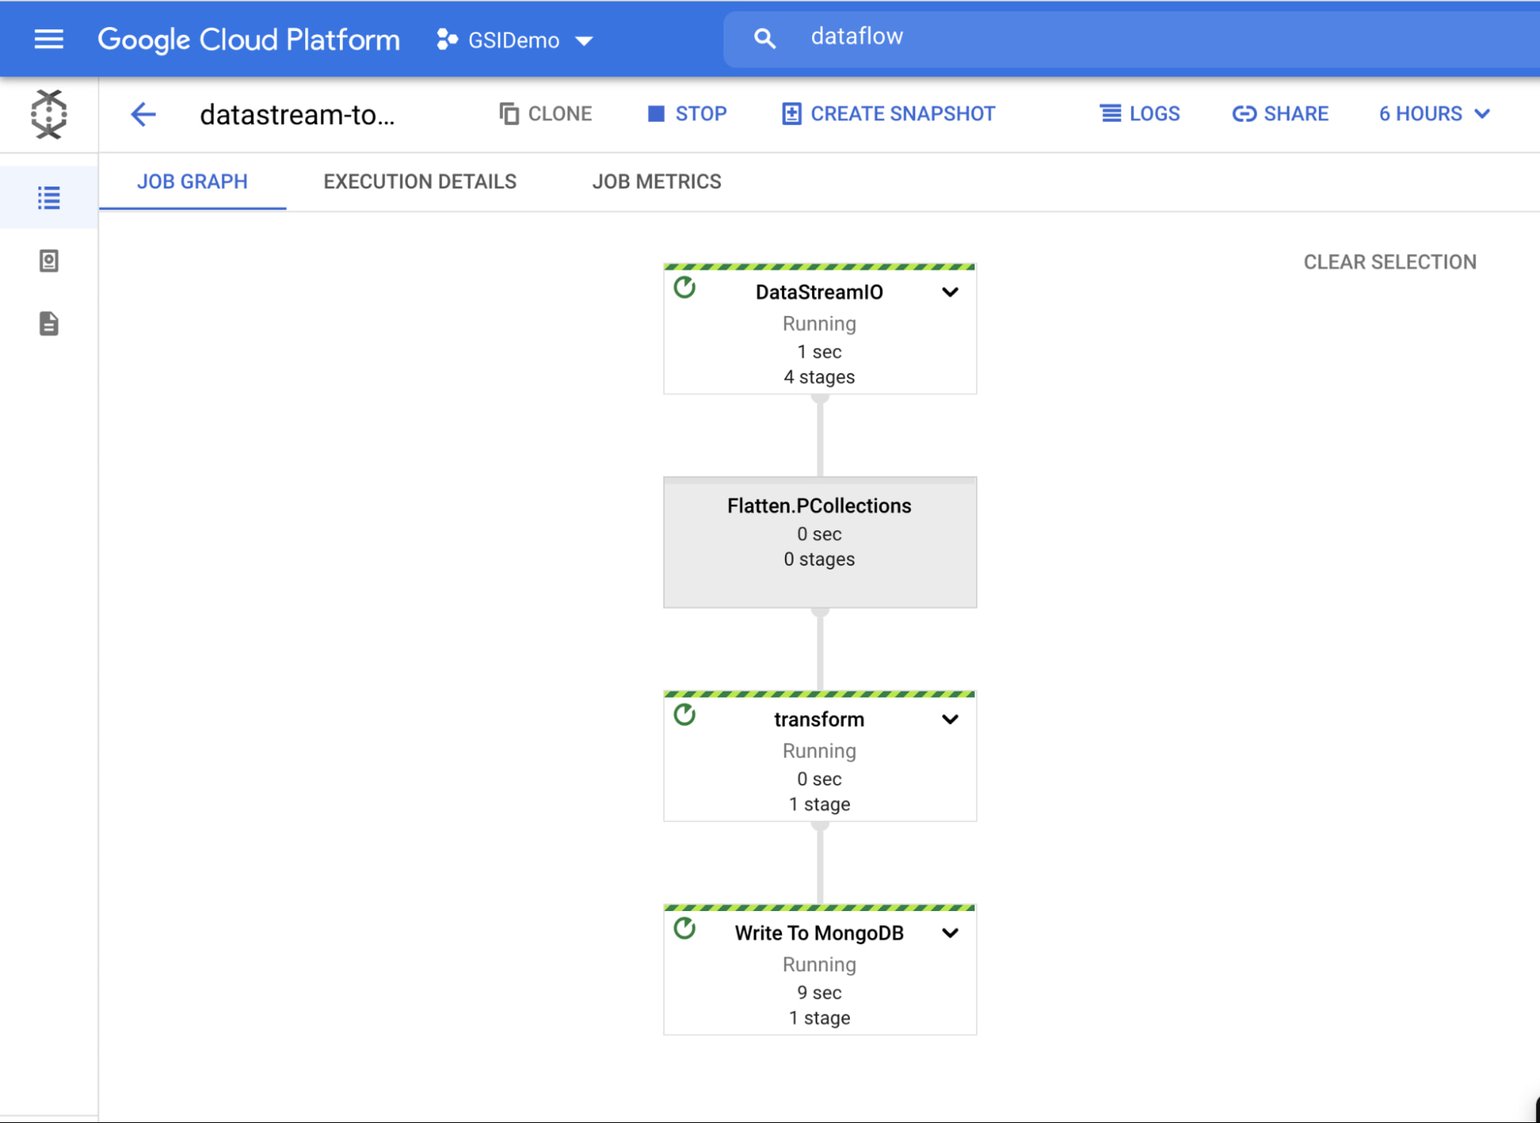Expand the DataStreamIO step
The width and height of the screenshot is (1540, 1123).
950,292
